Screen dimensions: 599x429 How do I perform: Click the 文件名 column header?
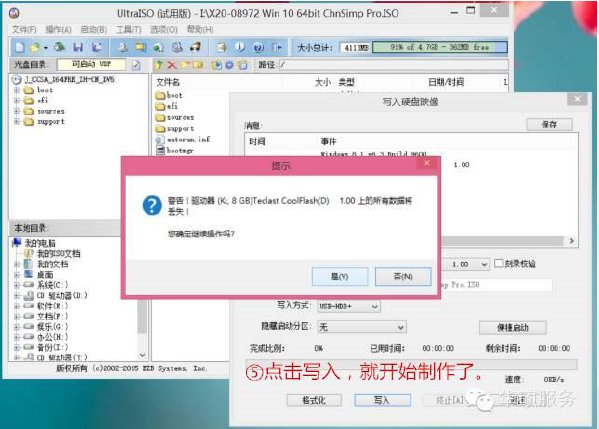[x=168, y=82]
